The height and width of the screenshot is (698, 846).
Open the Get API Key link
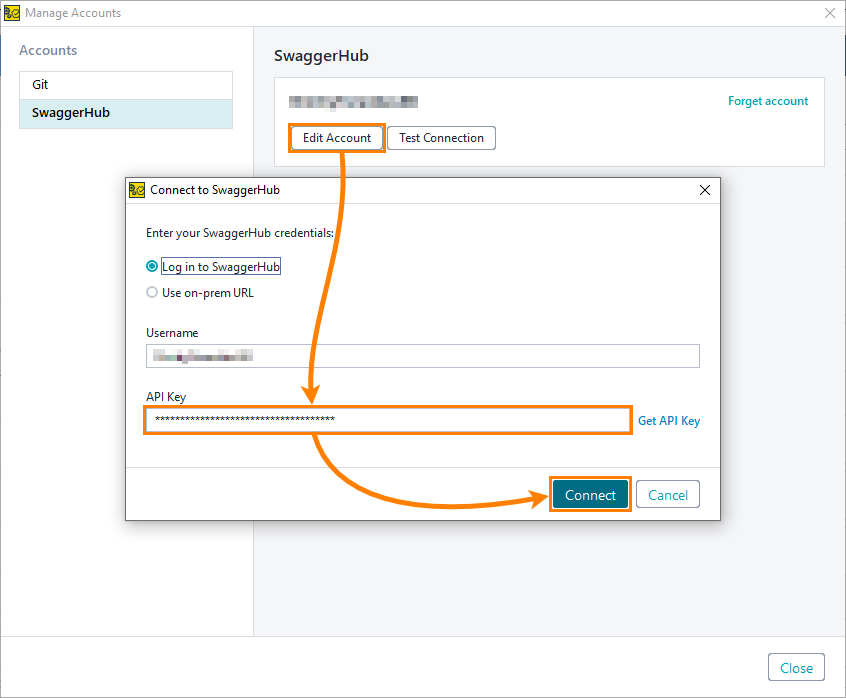[x=668, y=420]
